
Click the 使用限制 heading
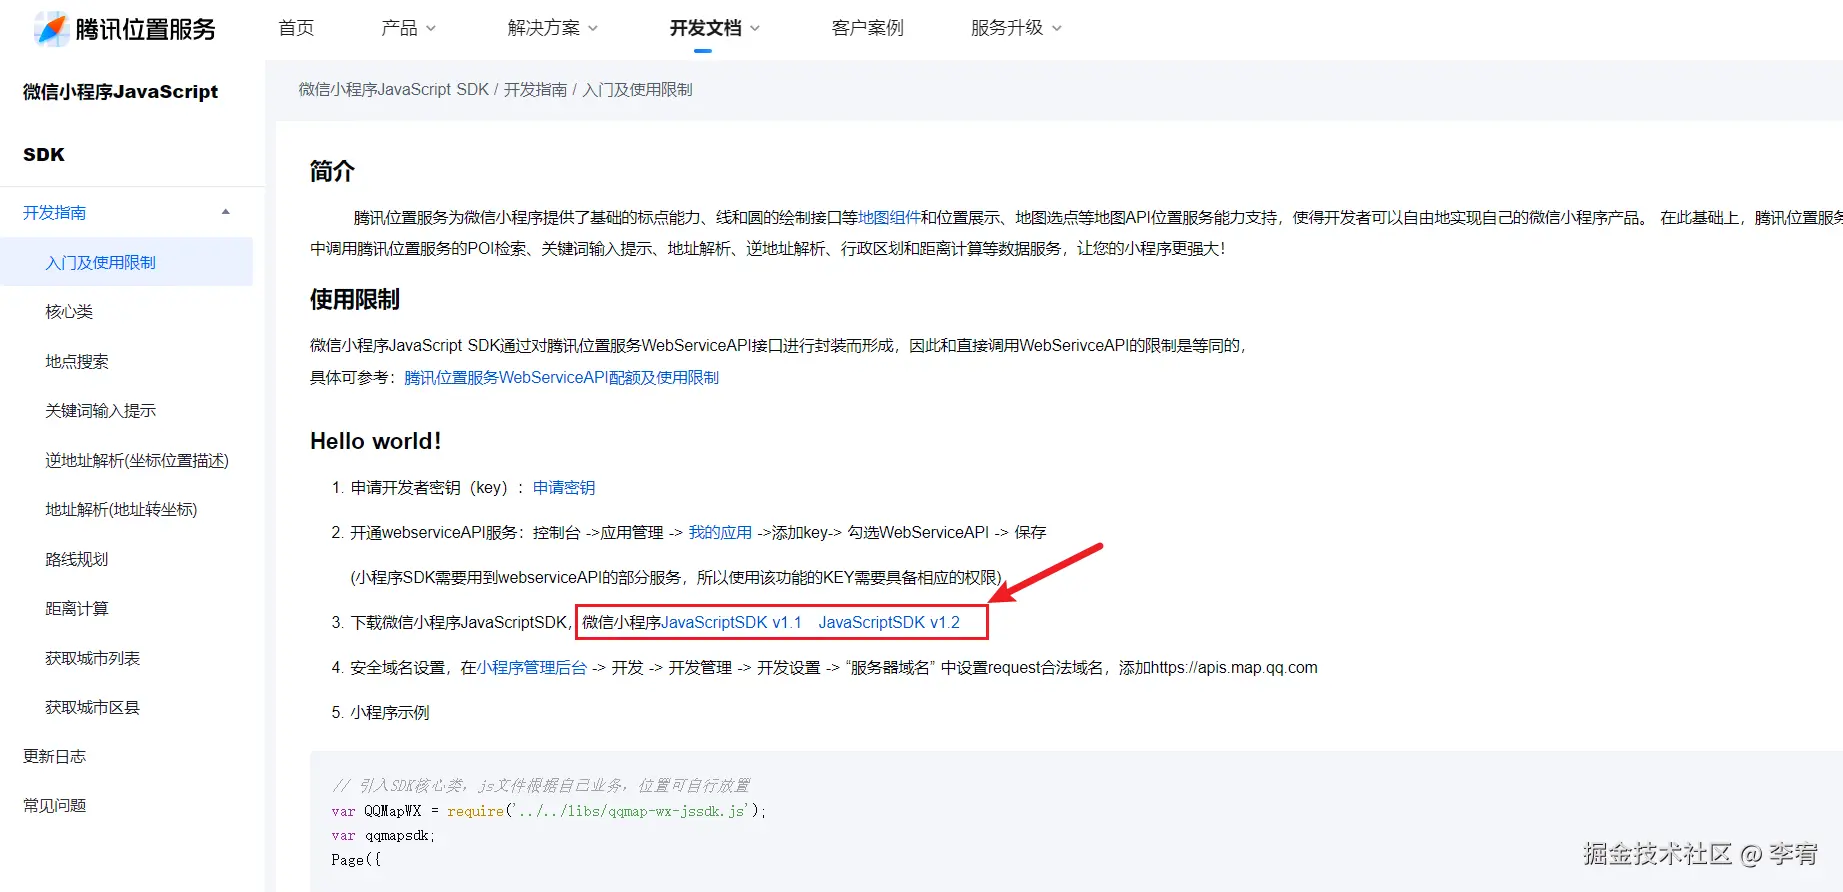tap(355, 299)
